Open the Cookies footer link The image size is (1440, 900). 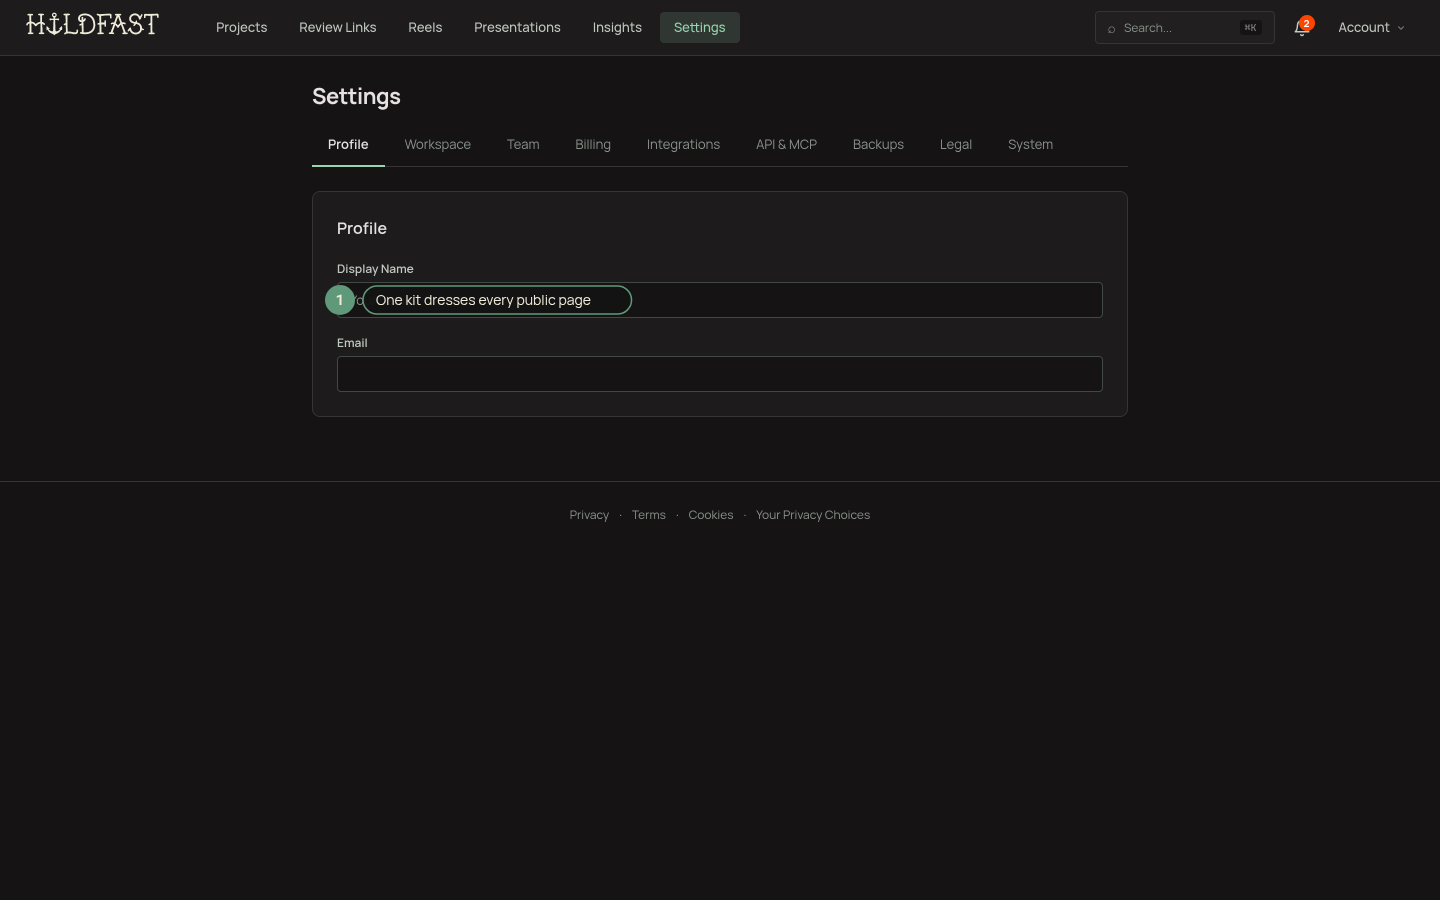tap(711, 515)
